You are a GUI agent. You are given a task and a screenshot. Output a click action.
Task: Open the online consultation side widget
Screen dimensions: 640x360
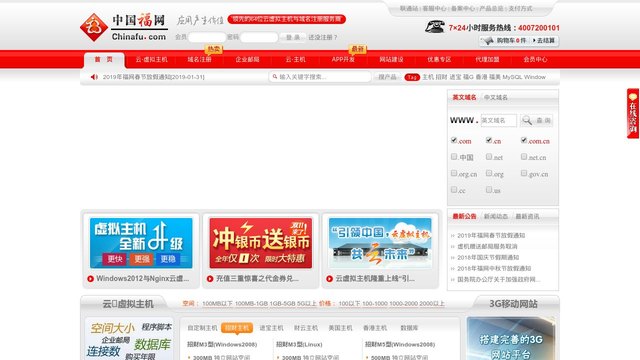[x=633, y=113]
